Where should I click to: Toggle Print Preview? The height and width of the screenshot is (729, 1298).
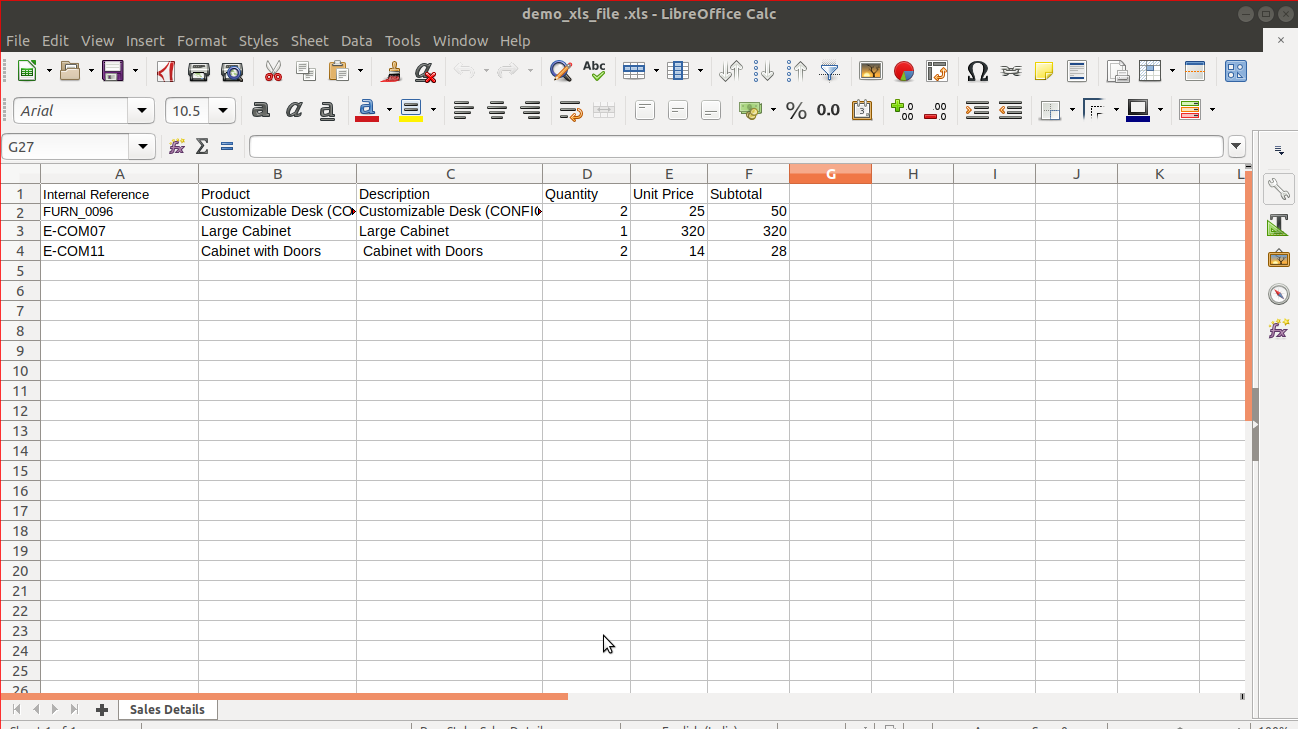point(232,71)
